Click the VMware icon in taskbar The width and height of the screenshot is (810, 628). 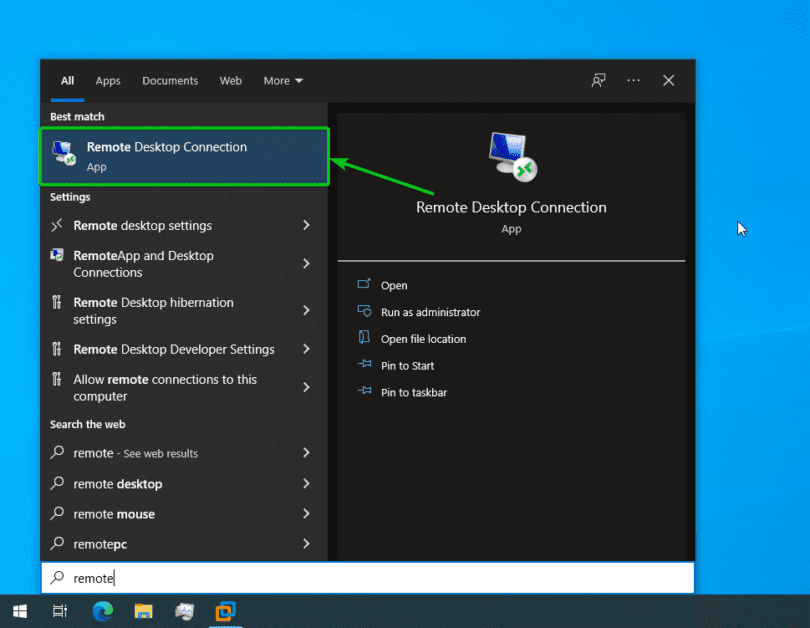click(226, 610)
